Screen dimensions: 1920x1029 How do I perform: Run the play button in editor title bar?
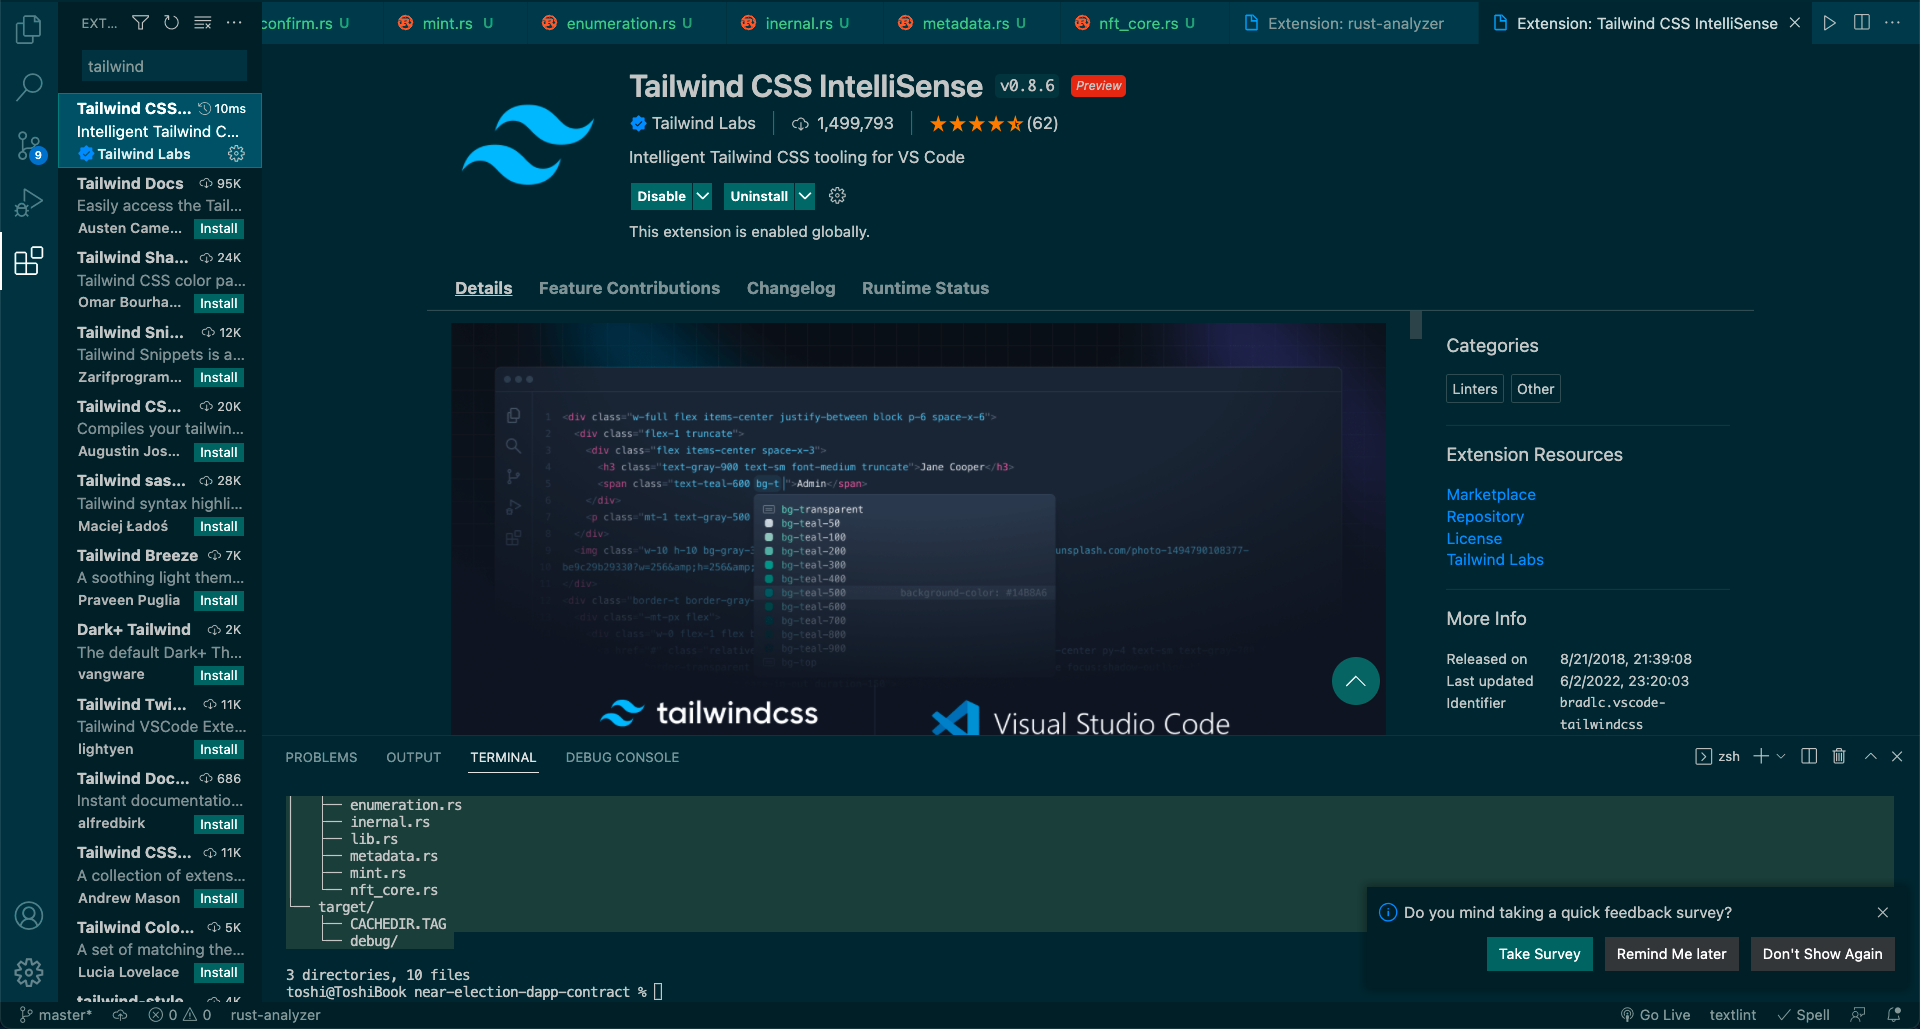(x=1829, y=22)
